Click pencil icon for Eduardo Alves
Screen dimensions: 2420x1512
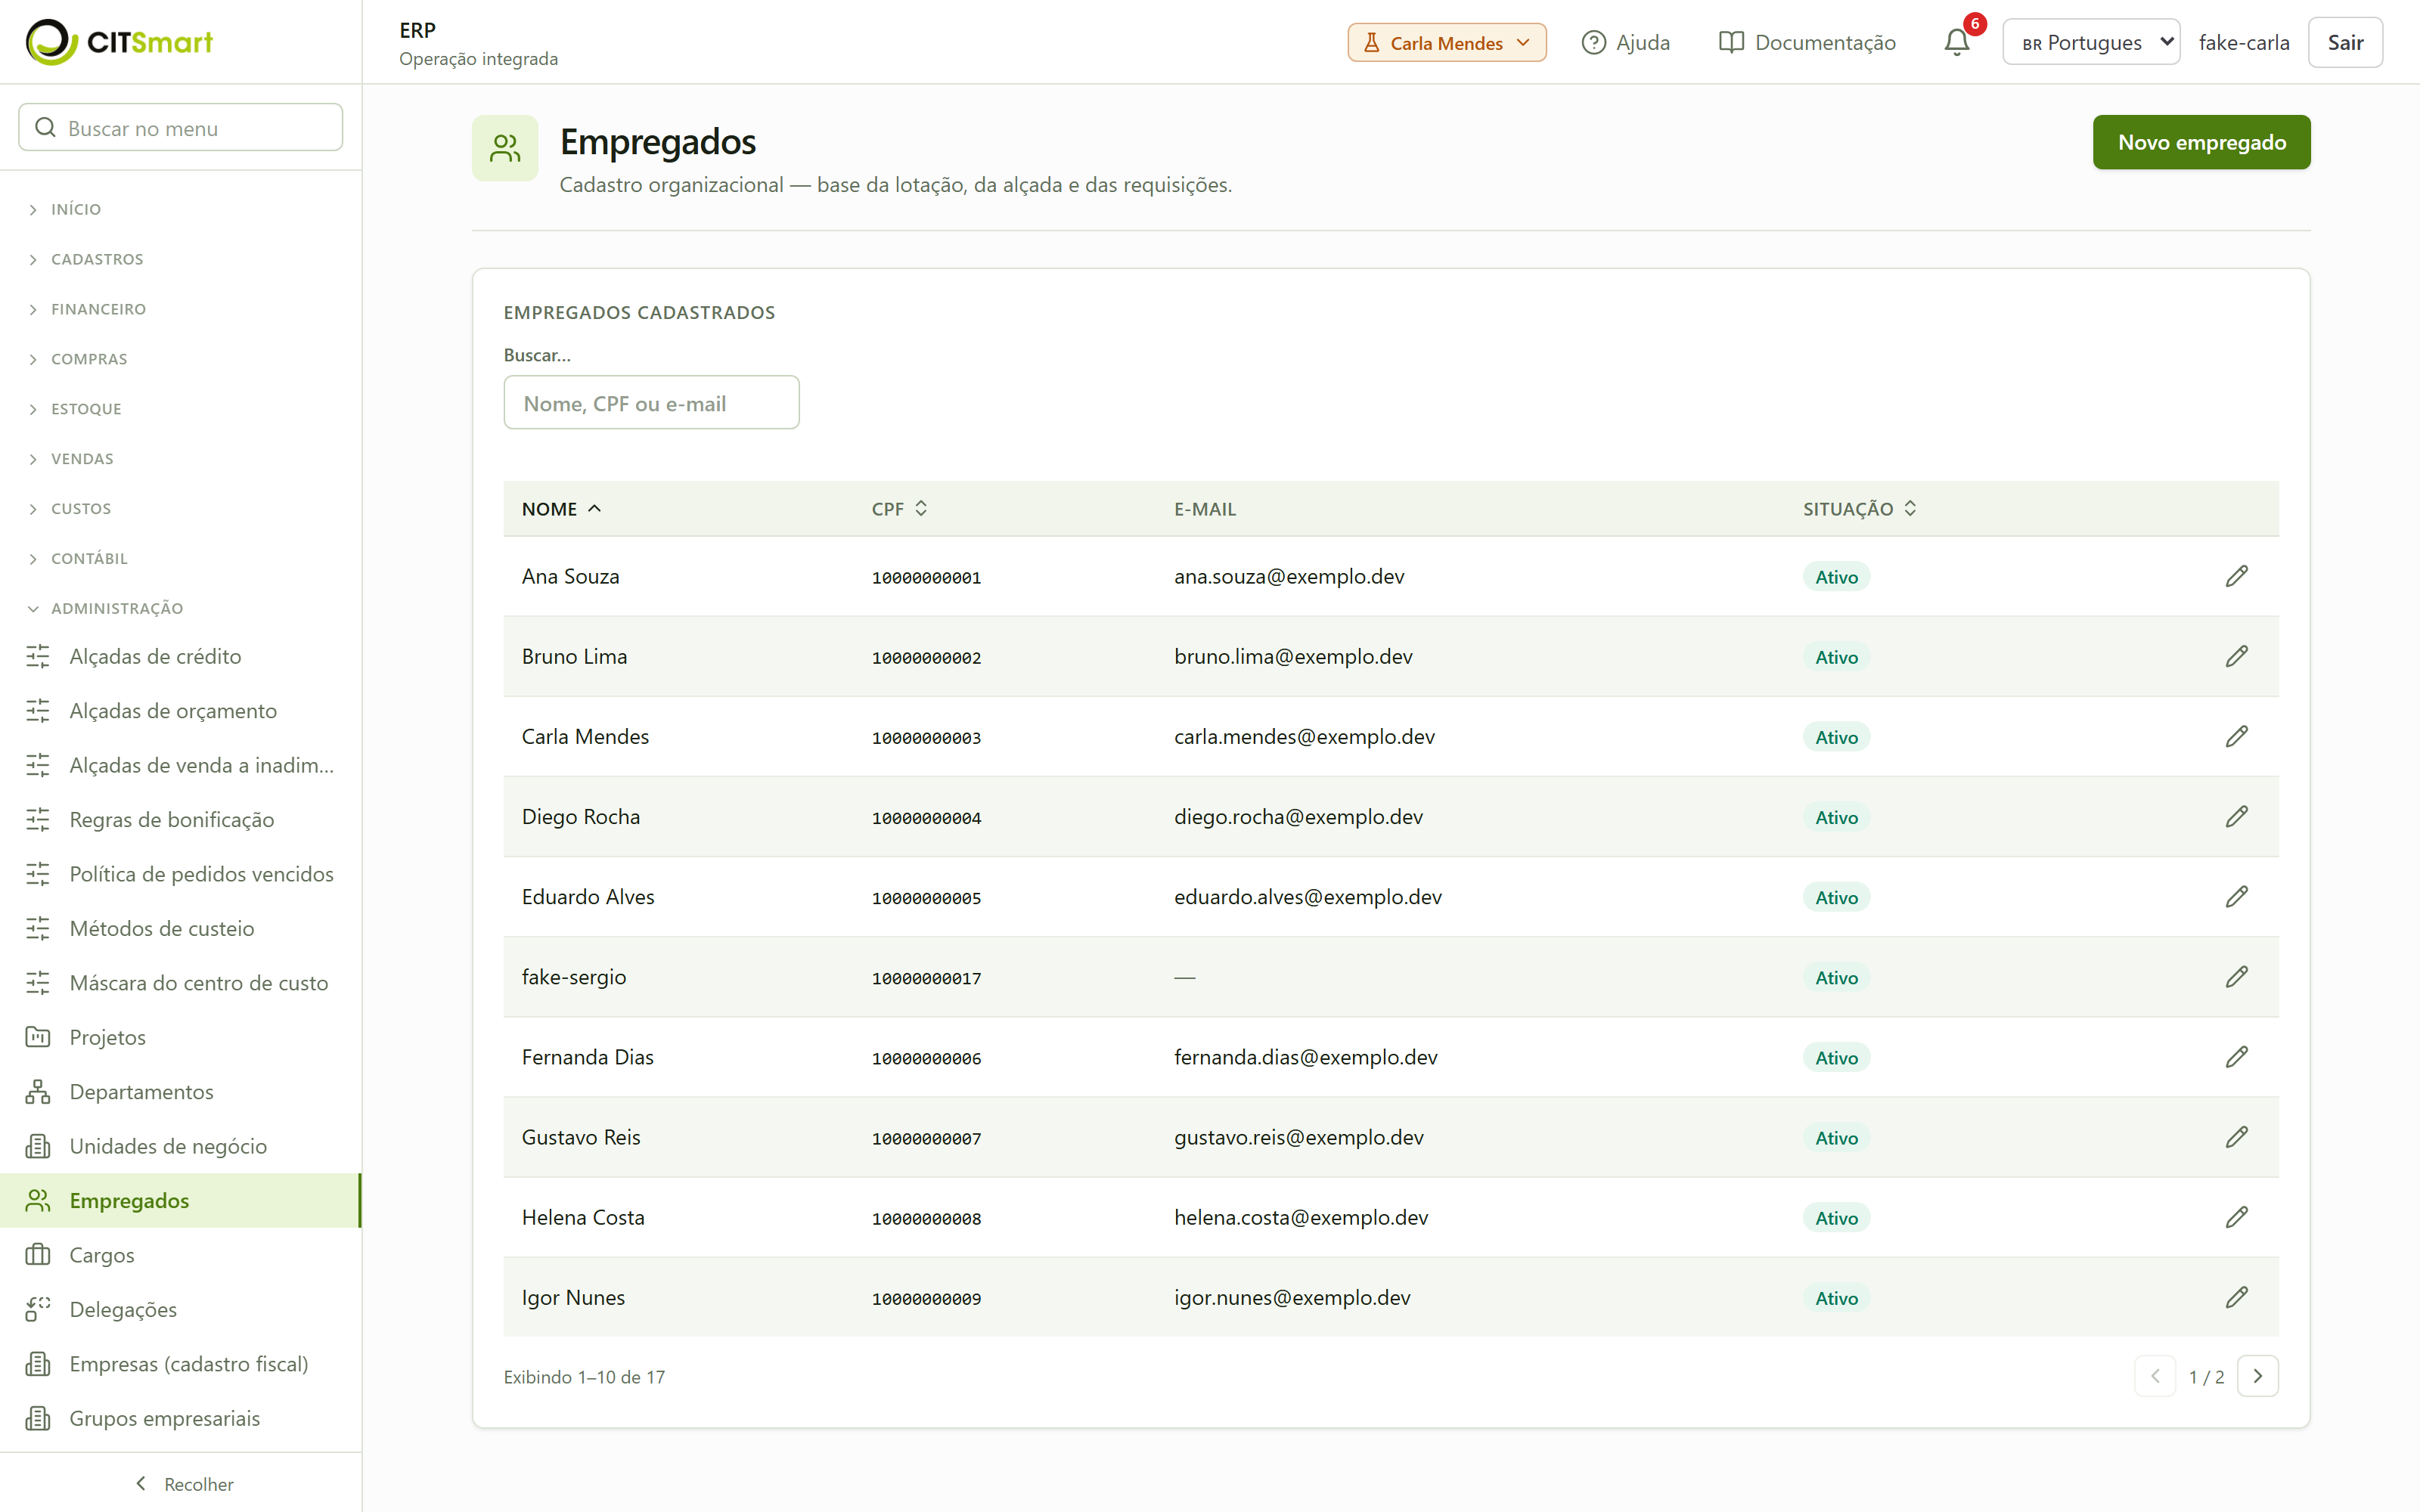point(2236,896)
